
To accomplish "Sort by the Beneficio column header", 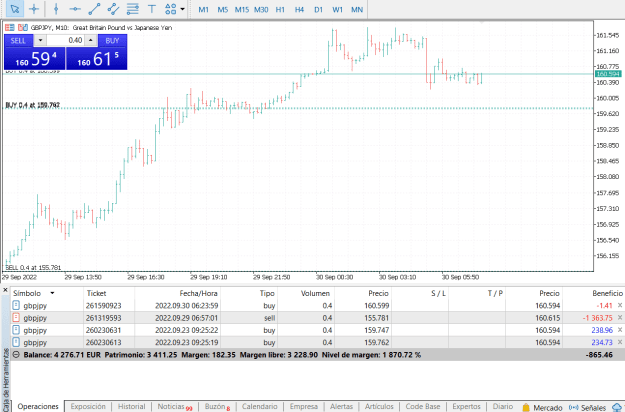I will click(607, 293).
